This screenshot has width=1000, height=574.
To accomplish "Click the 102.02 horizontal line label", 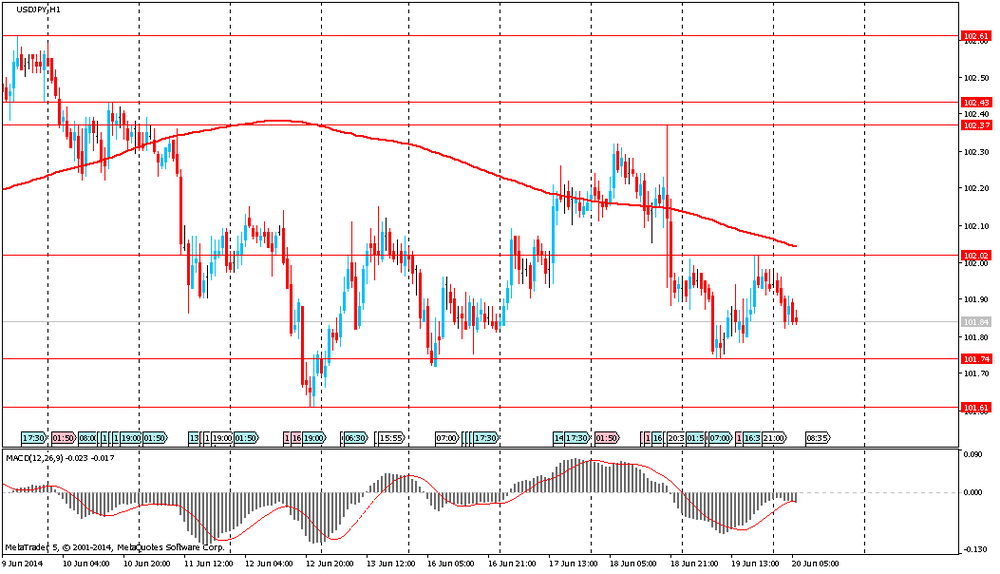I will point(975,256).
